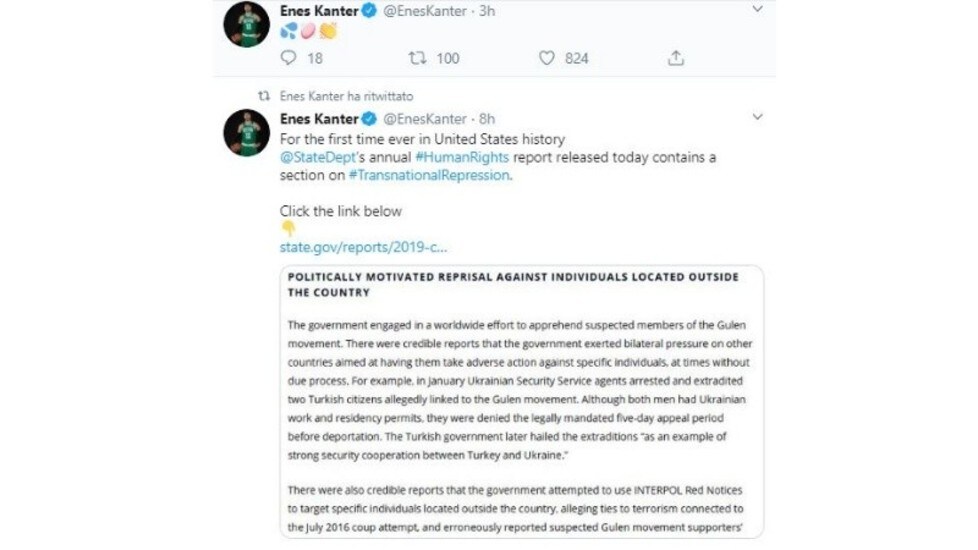Expand the second tweet's options chevron
Viewport: 978px width, 550px height.
point(757,117)
